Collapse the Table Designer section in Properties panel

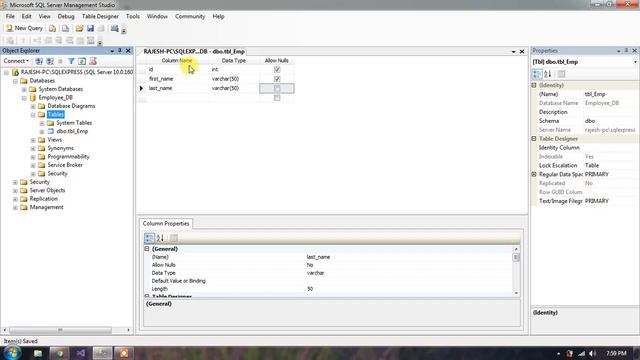534,139
